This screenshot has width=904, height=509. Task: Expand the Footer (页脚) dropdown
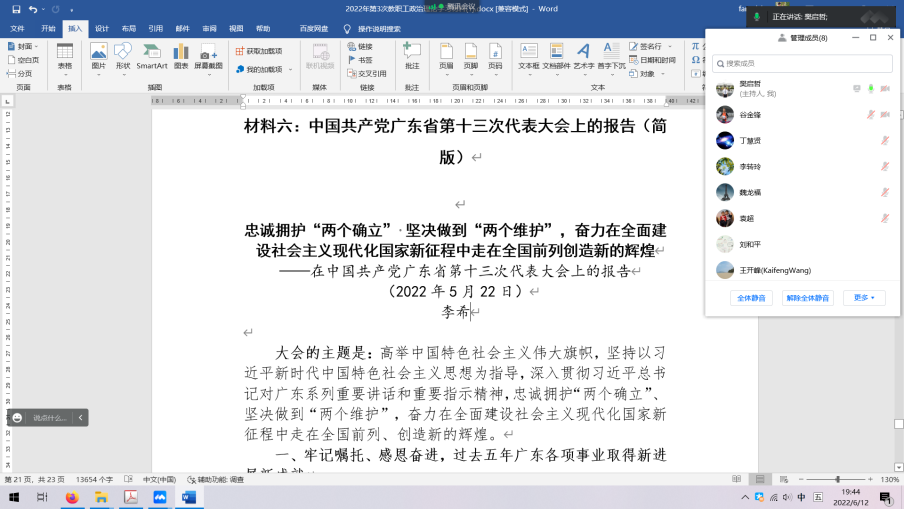click(x=470, y=75)
